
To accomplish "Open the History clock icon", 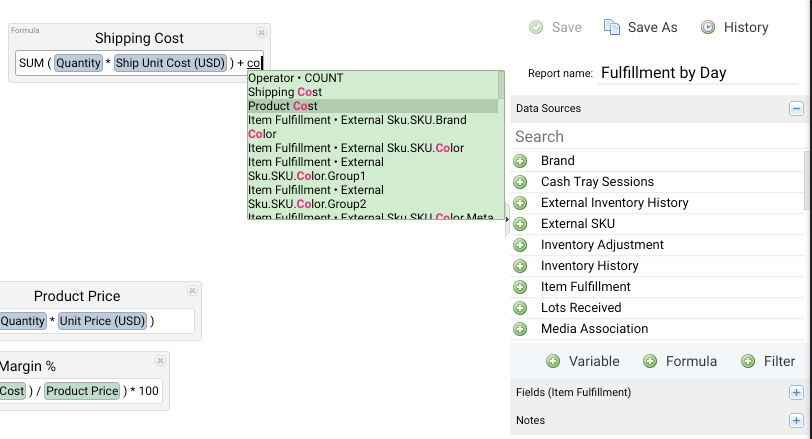I will pyautogui.click(x=708, y=27).
